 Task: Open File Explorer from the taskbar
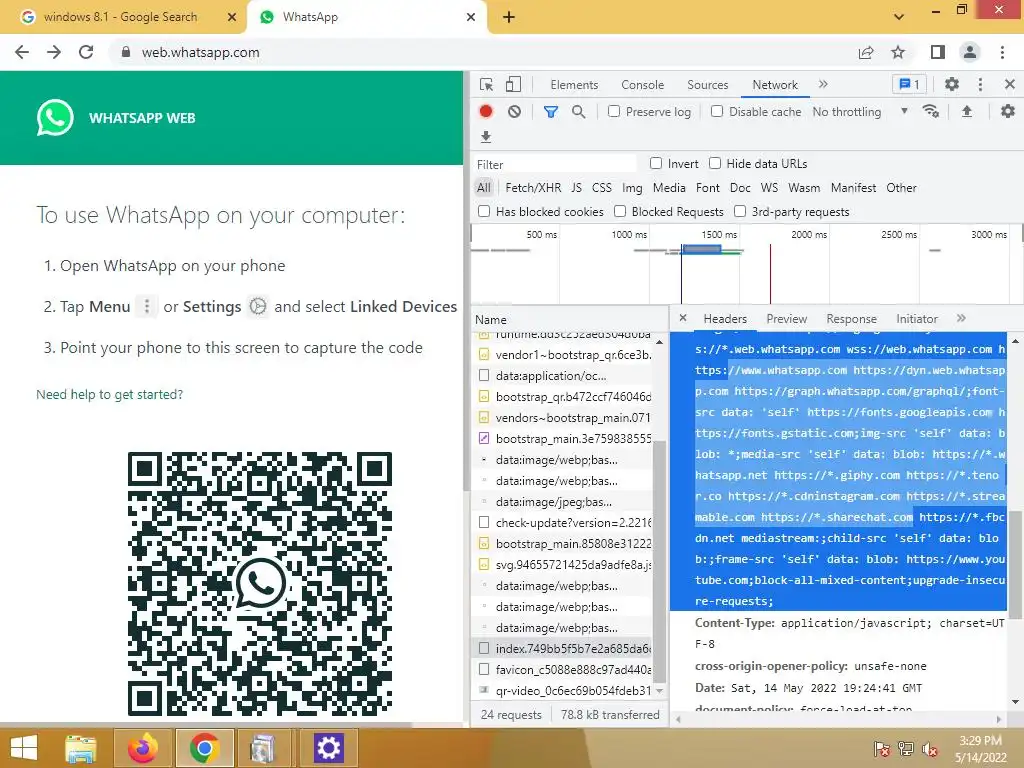coord(80,747)
